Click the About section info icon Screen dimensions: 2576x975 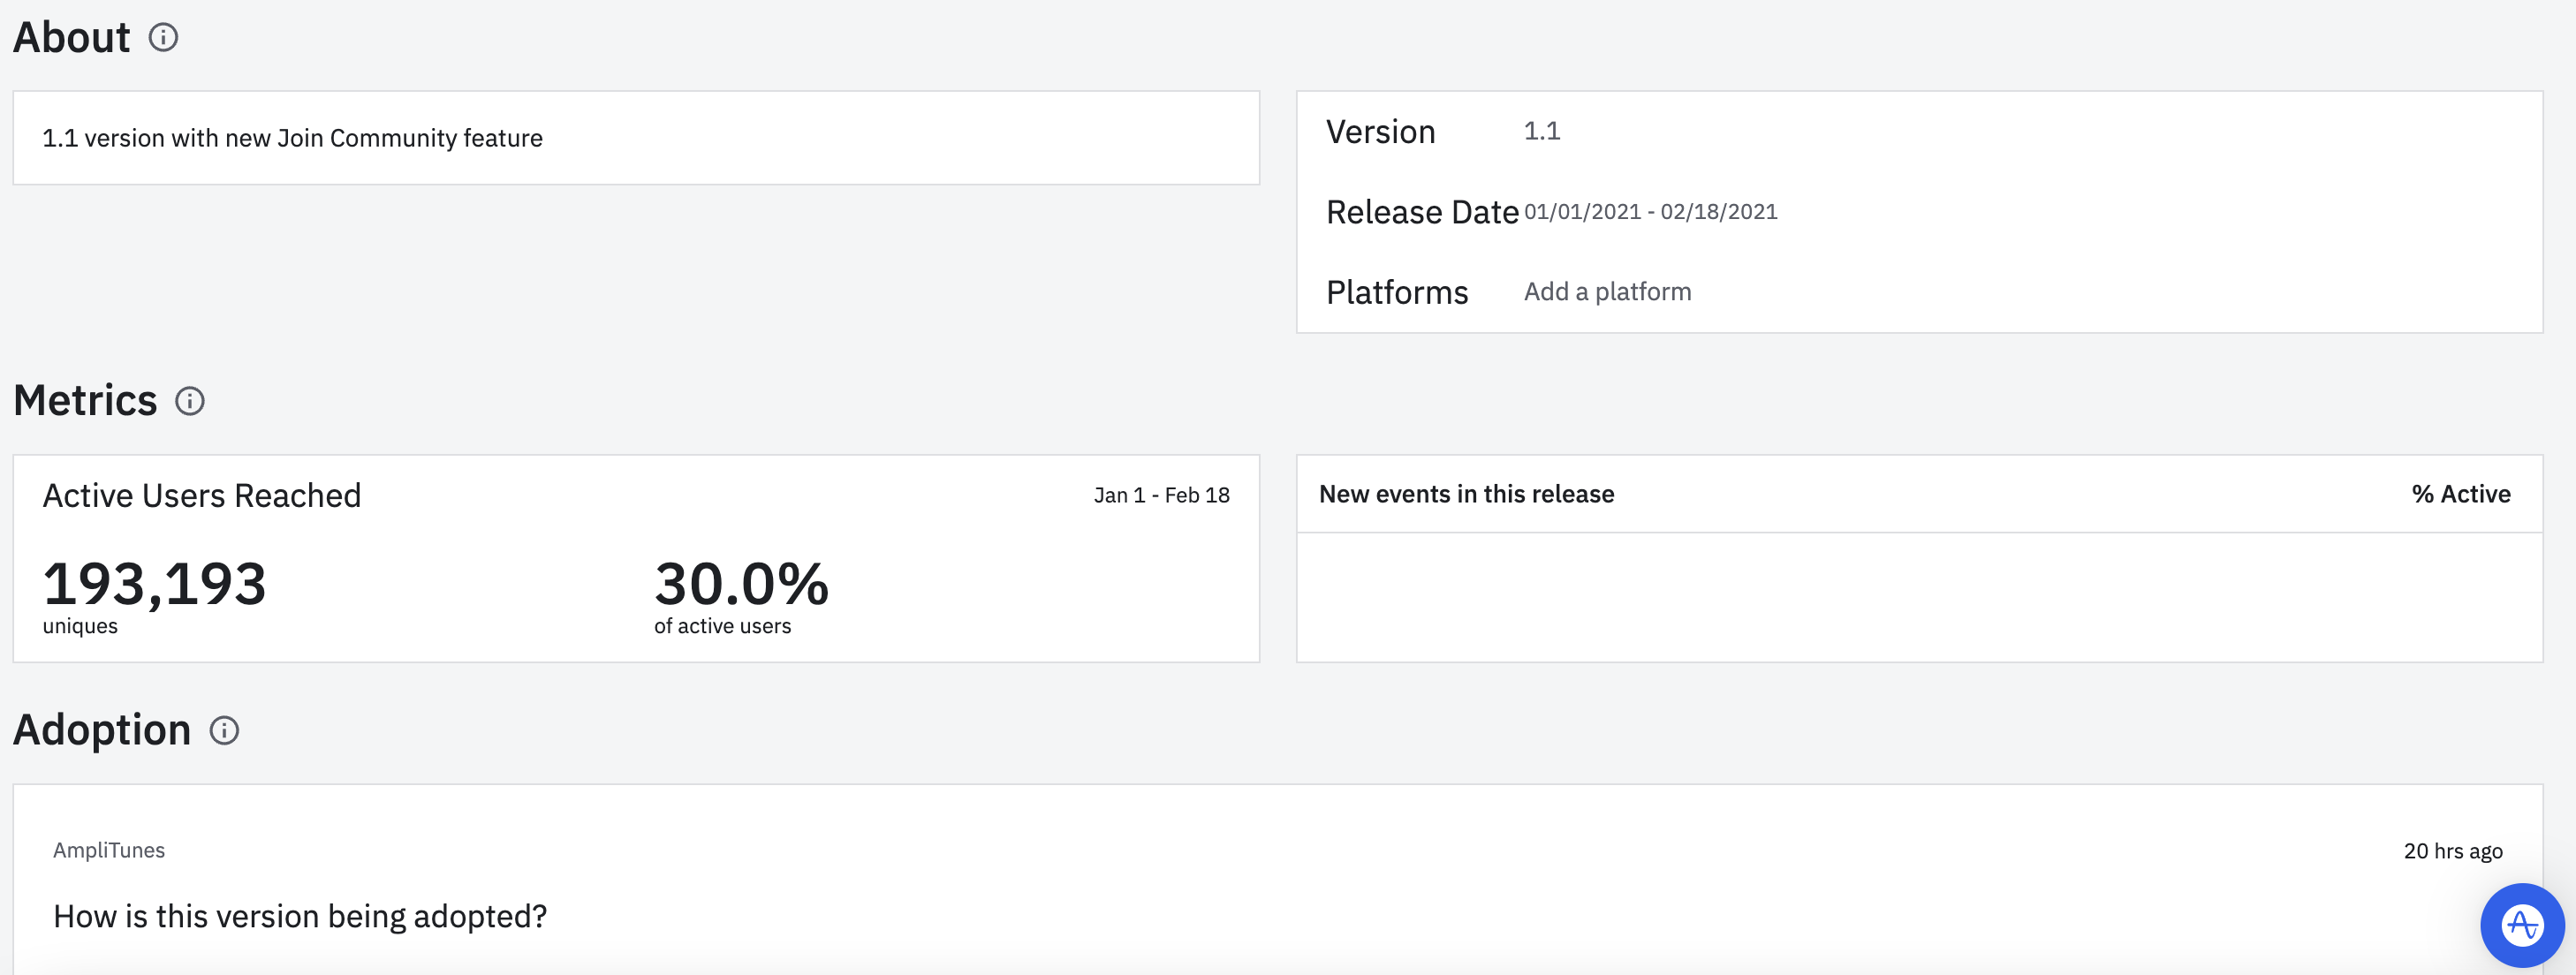(165, 37)
